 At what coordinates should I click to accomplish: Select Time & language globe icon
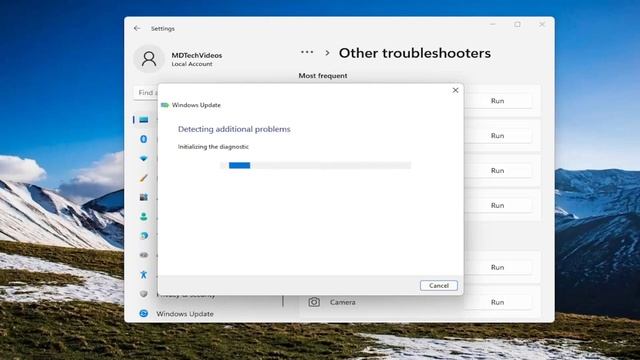pos(144,236)
